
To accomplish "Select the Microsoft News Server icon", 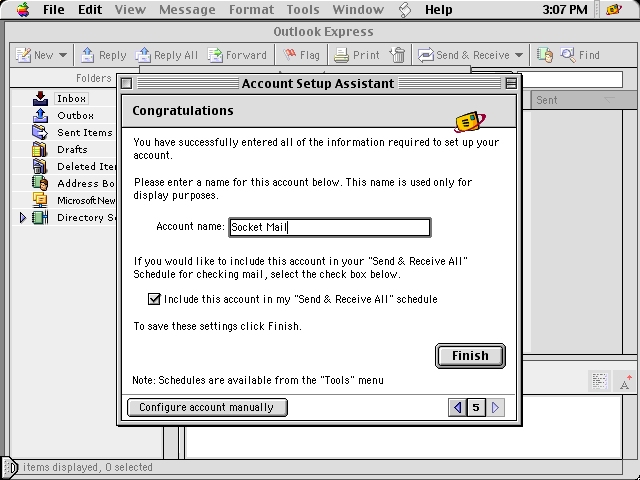I will pos(40,200).
